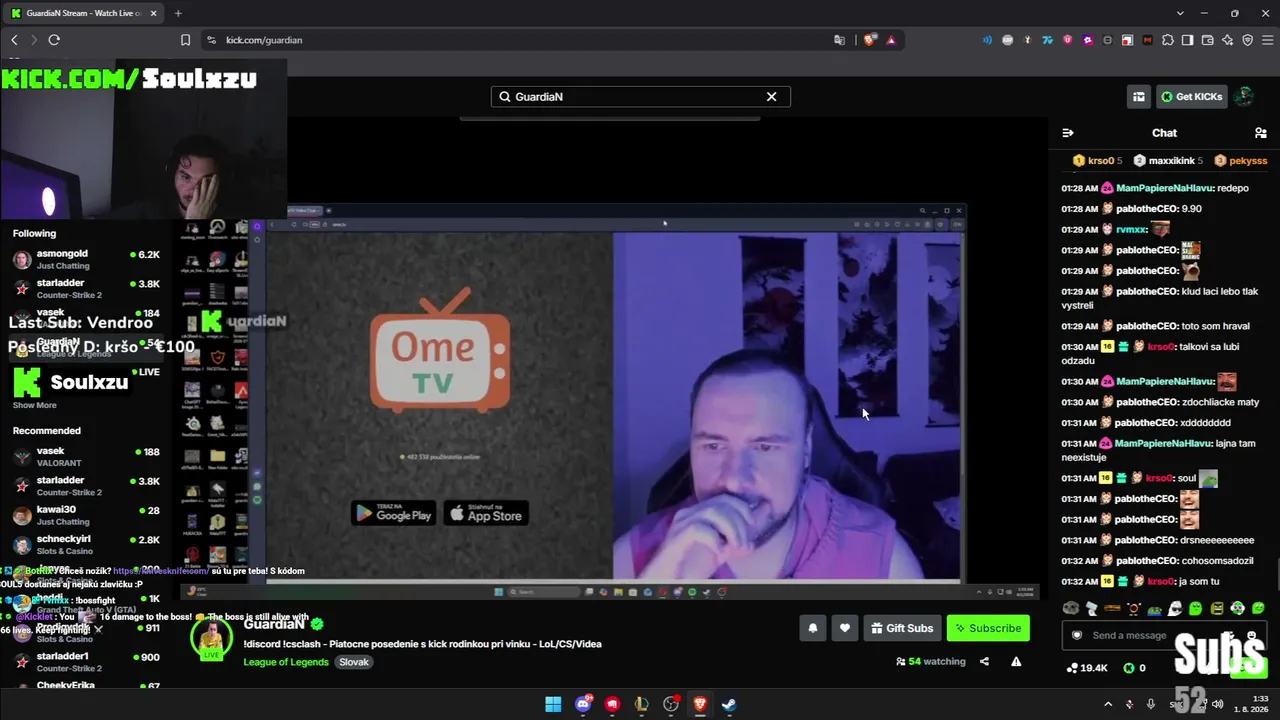The width and height of the screenshot is (1280, 720).
Task: Click the live video player
Action: [609, 360]
